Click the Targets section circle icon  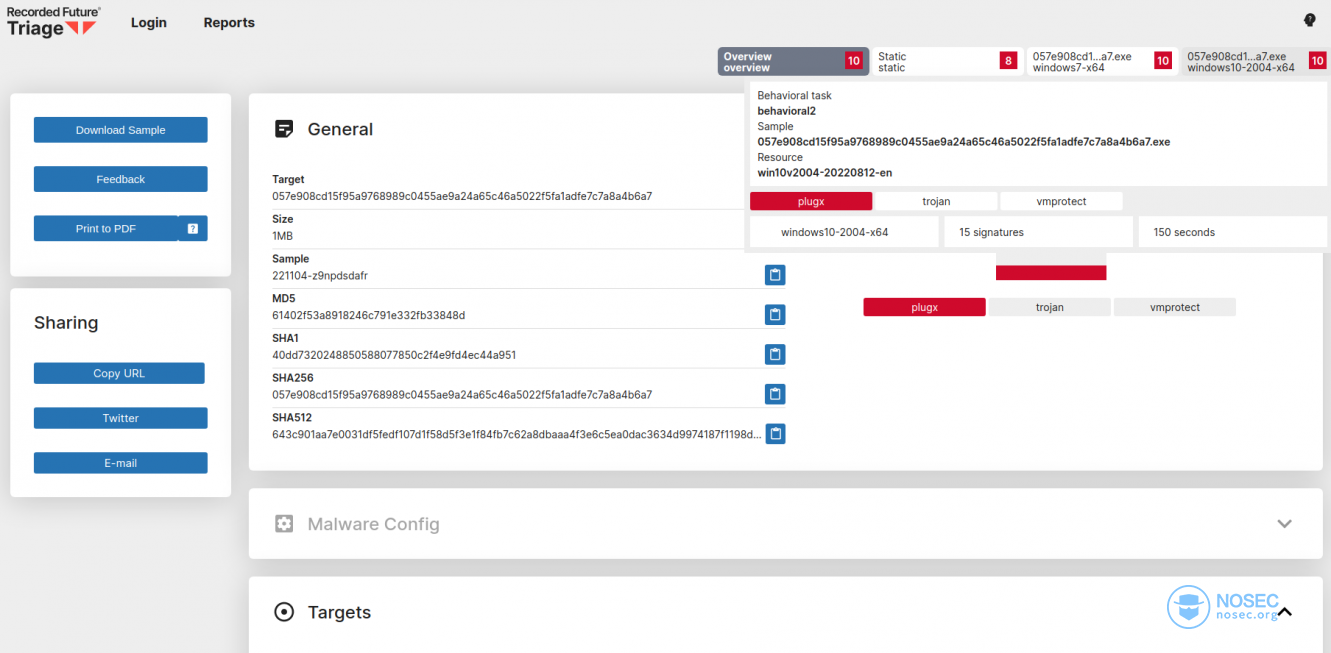click(284, 612)
